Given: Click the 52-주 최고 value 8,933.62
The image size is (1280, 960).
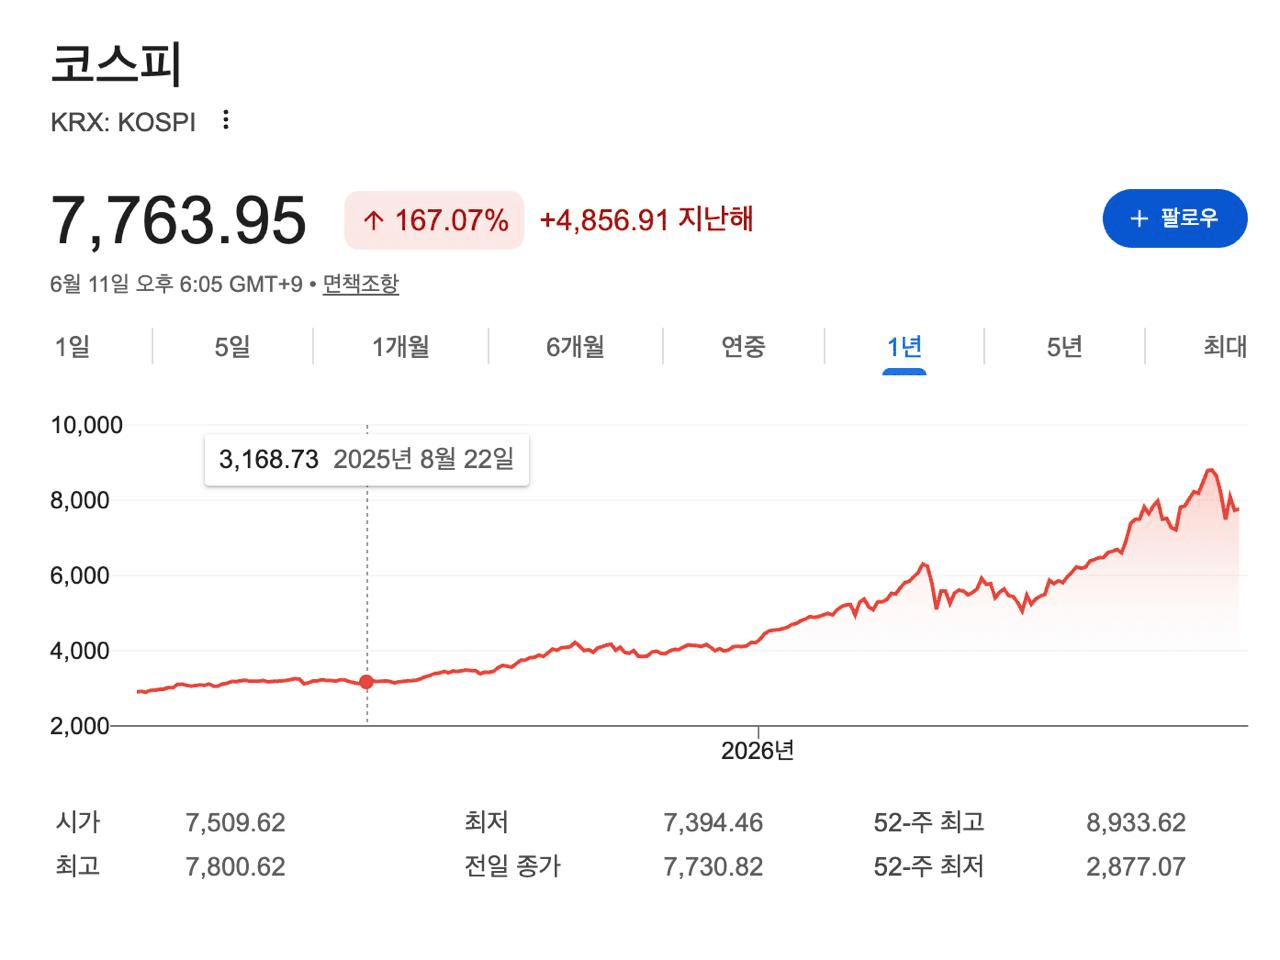Looking at the screenshot, I should click(x=1136, y=823).
